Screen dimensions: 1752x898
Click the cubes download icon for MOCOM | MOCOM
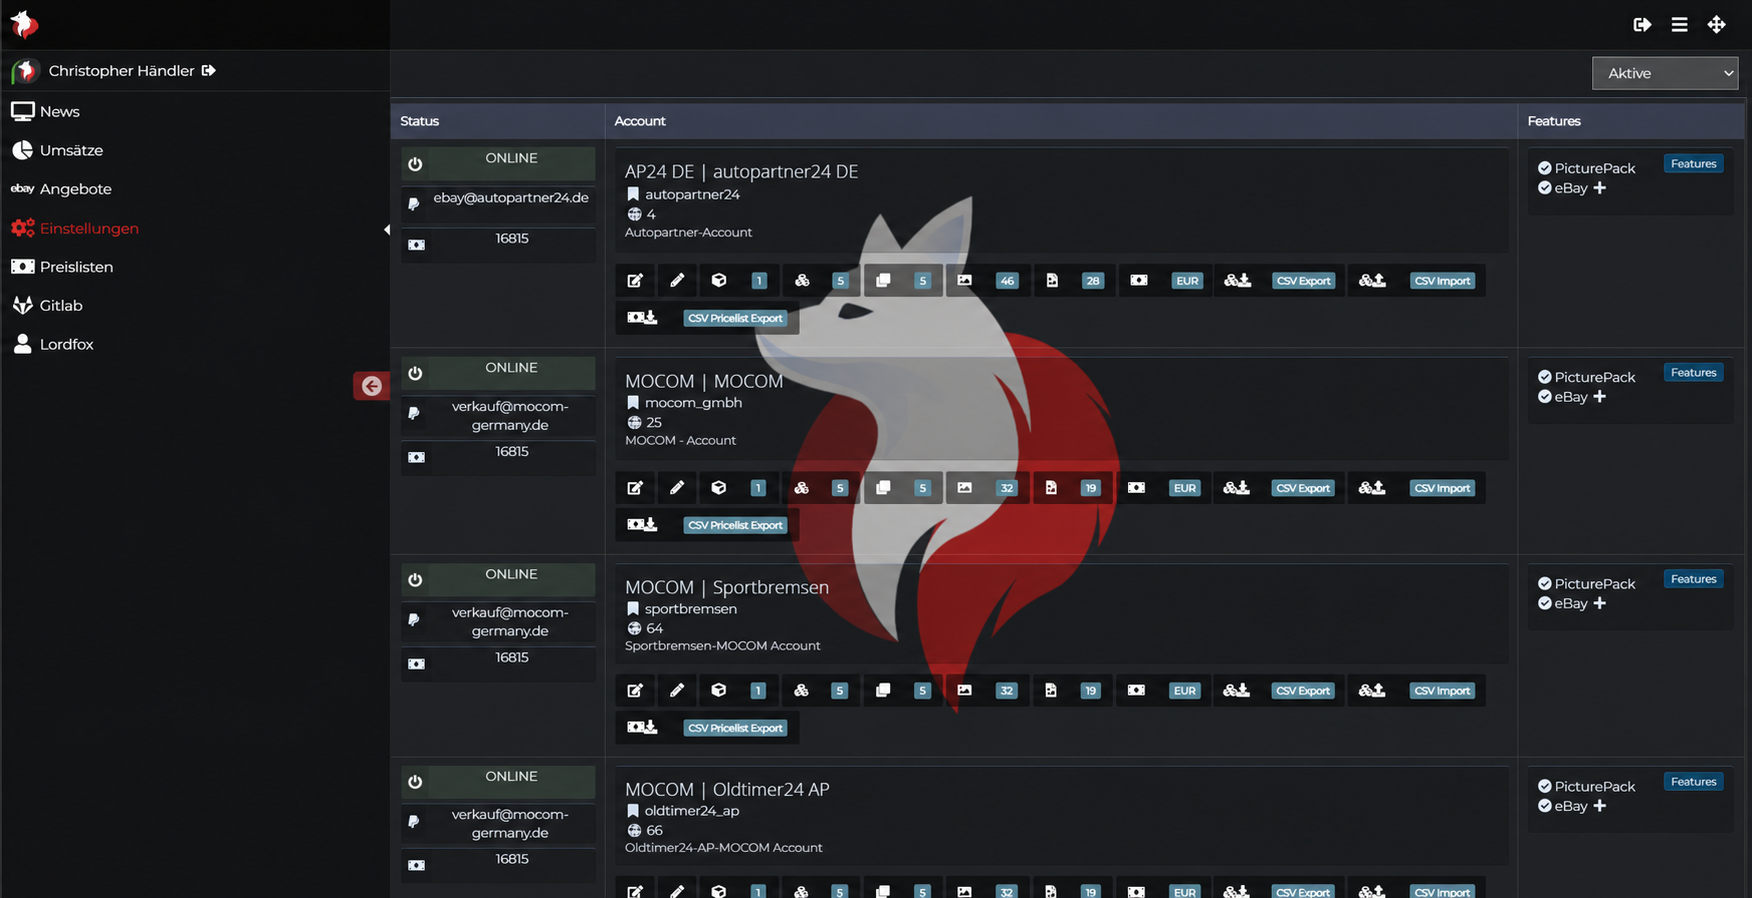(x=1237, y=488)
